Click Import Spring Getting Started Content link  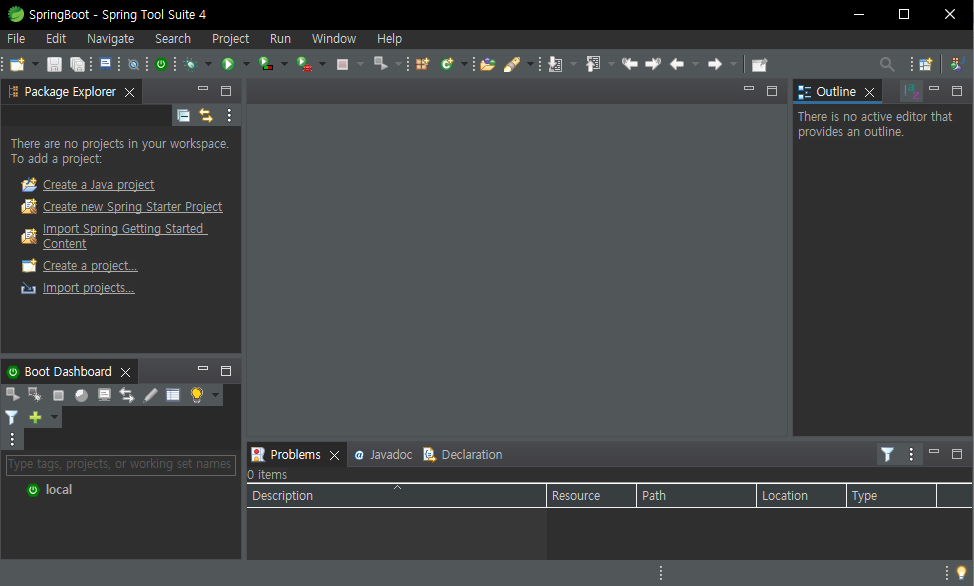coord(125,236)
